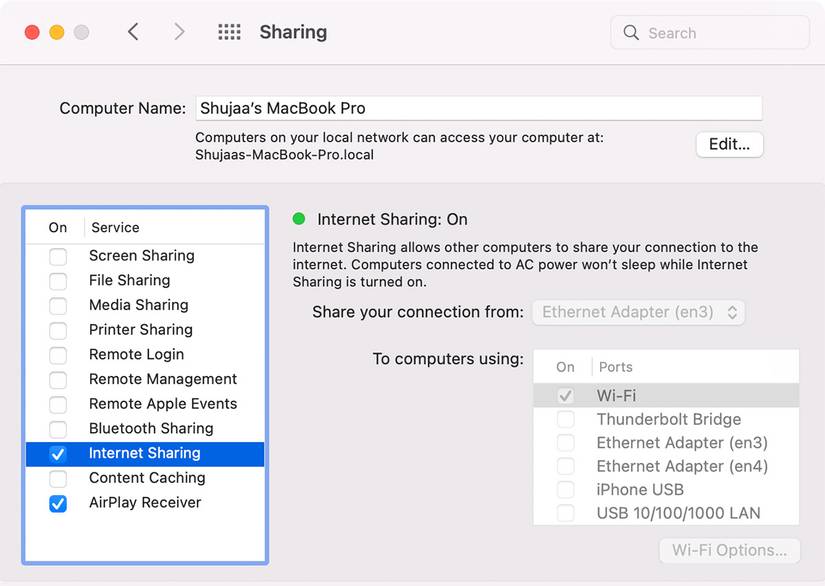
Task: Turn on Remote Login
Action: click(57, 354)
